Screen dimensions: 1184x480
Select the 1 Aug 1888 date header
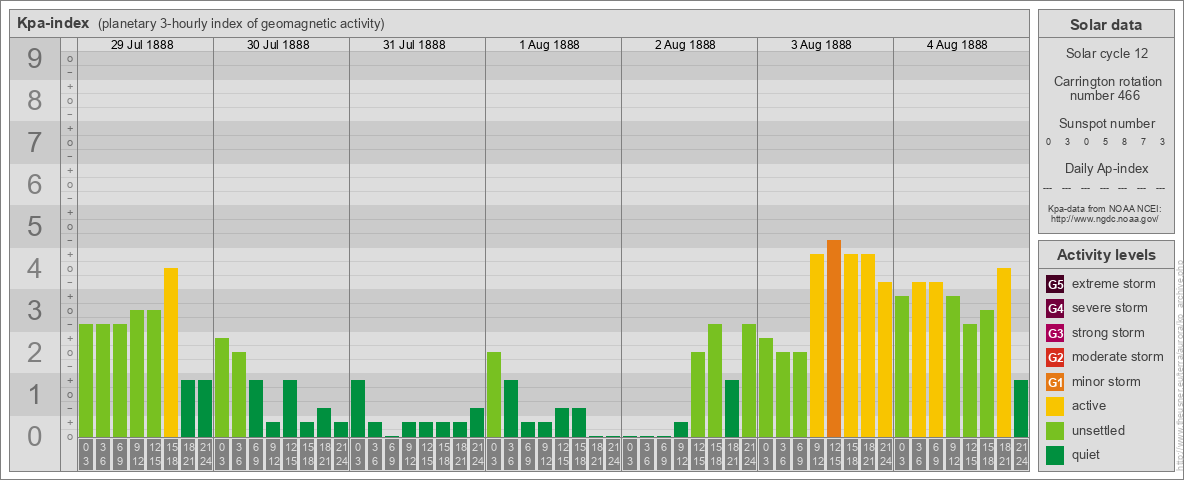[550, 45]
